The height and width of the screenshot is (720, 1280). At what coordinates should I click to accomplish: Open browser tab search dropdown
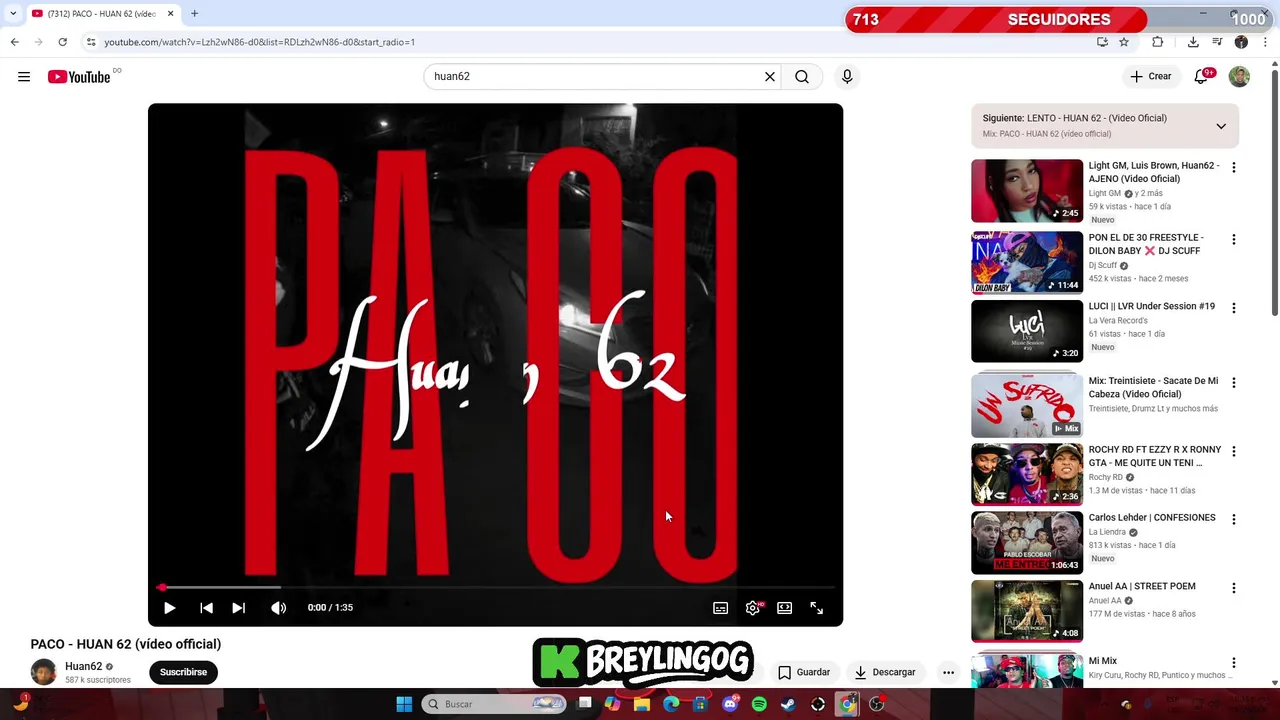pyautogui.click(x=13, y=14)
